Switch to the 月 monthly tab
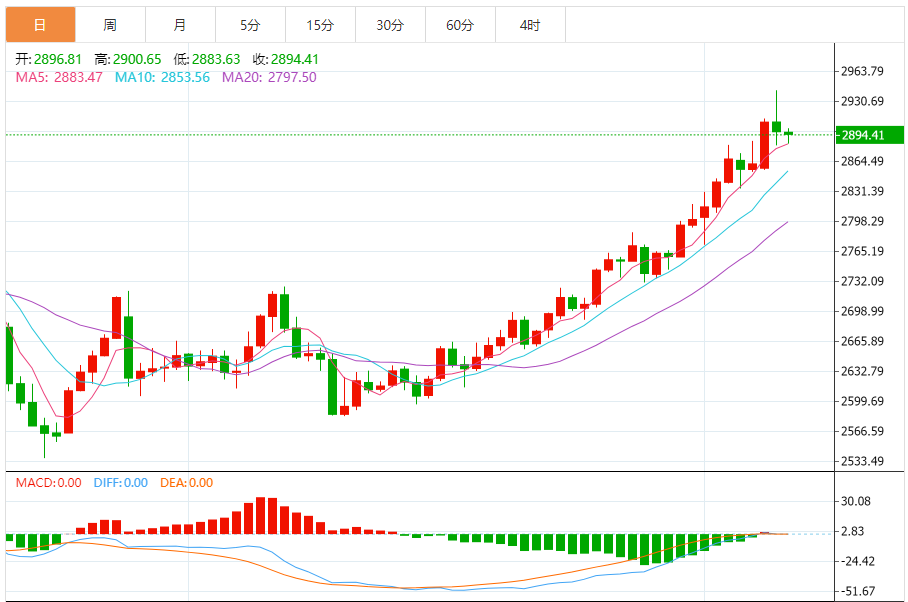This screenshot has height=602, width=908. tap(180, 25)
